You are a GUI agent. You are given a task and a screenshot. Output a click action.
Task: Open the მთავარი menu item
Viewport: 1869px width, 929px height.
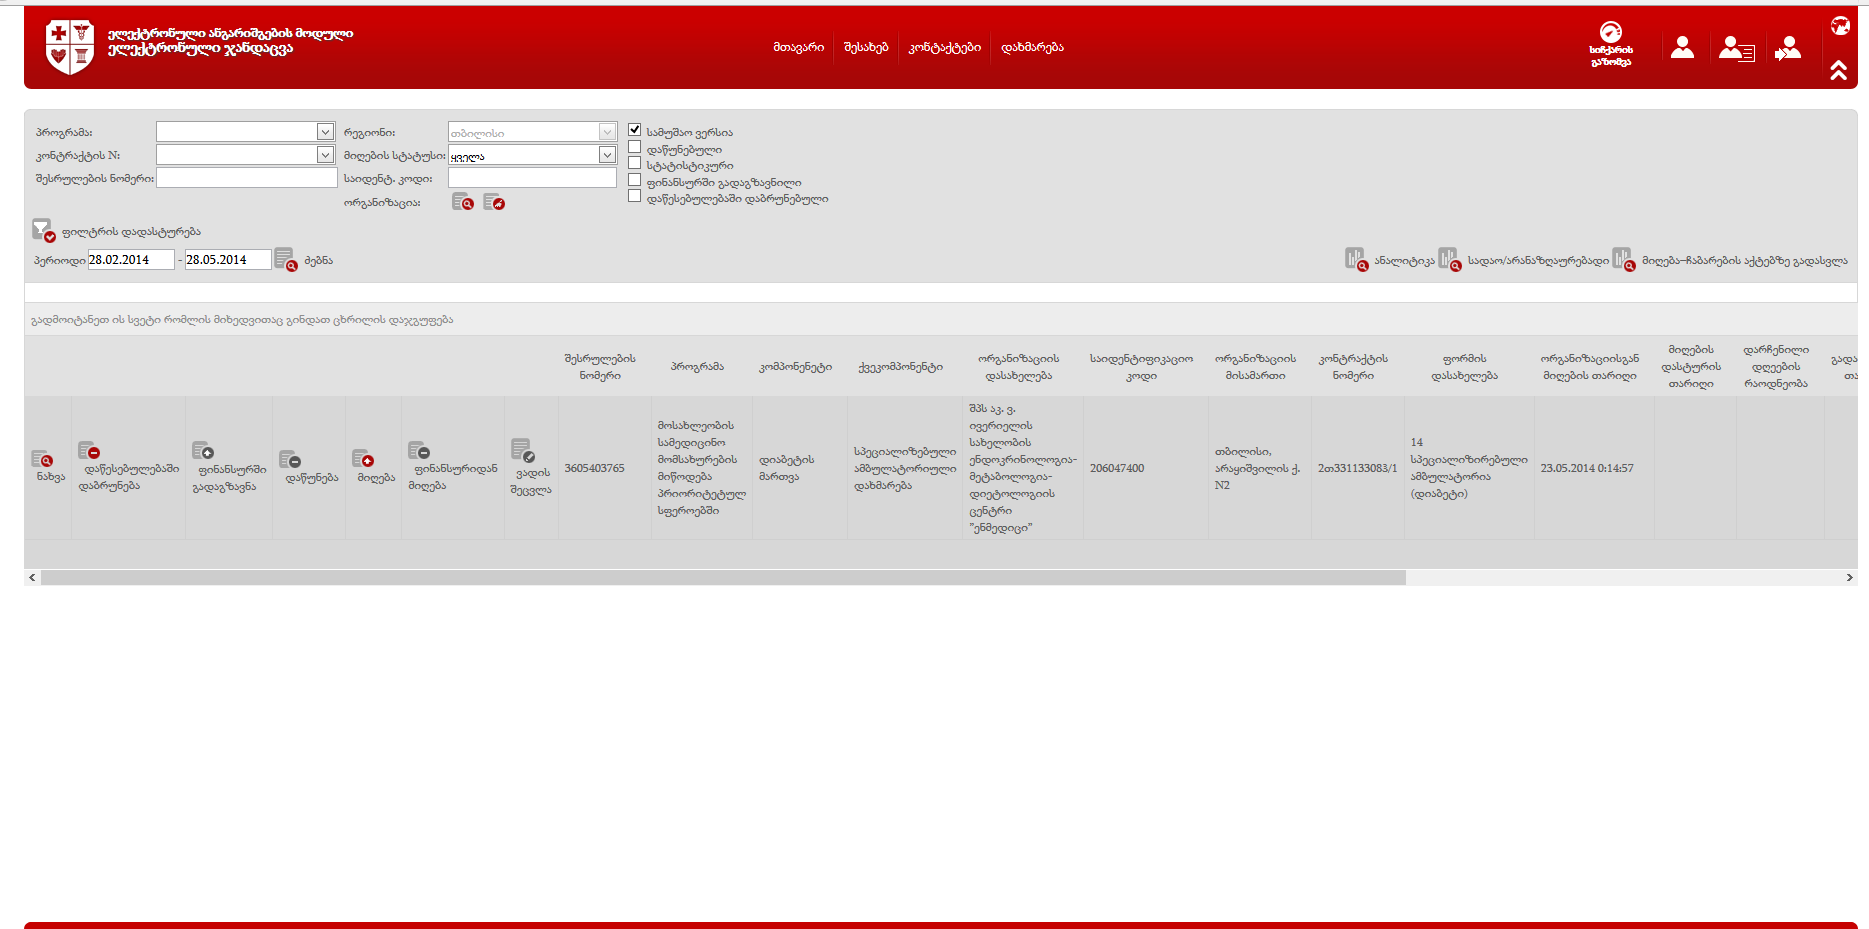798,47
